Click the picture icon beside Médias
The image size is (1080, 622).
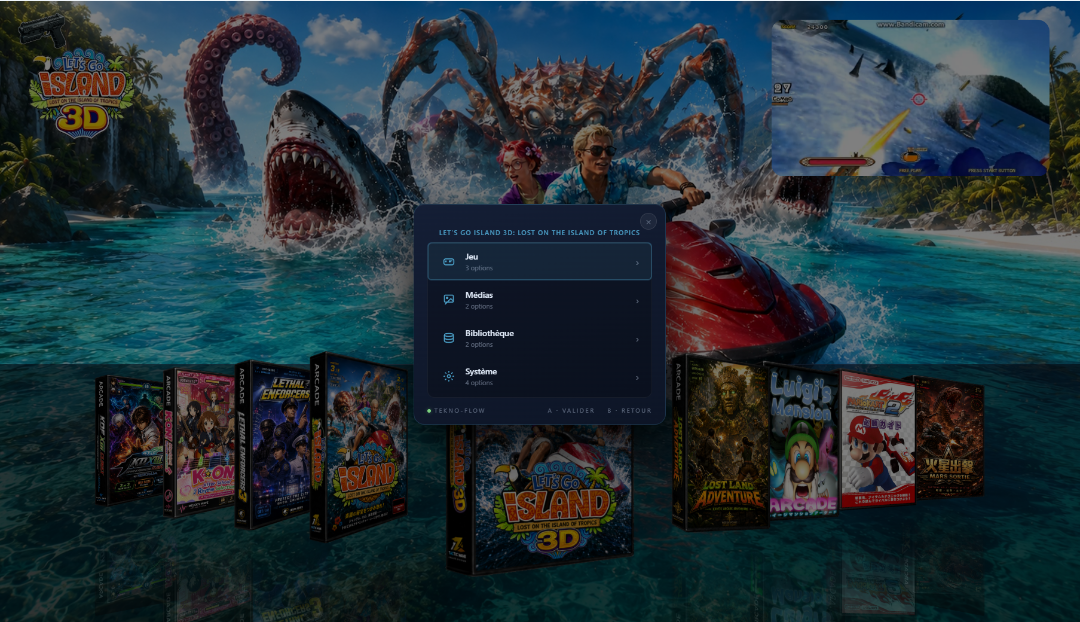tap(448, 300)
